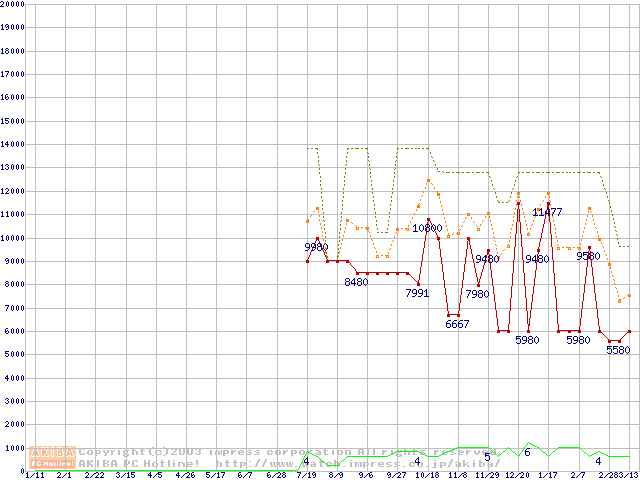Screen dimensions: 640x480
Task: Click the 7991 data label
Action: pyautogui.click(x=417, y=294)
